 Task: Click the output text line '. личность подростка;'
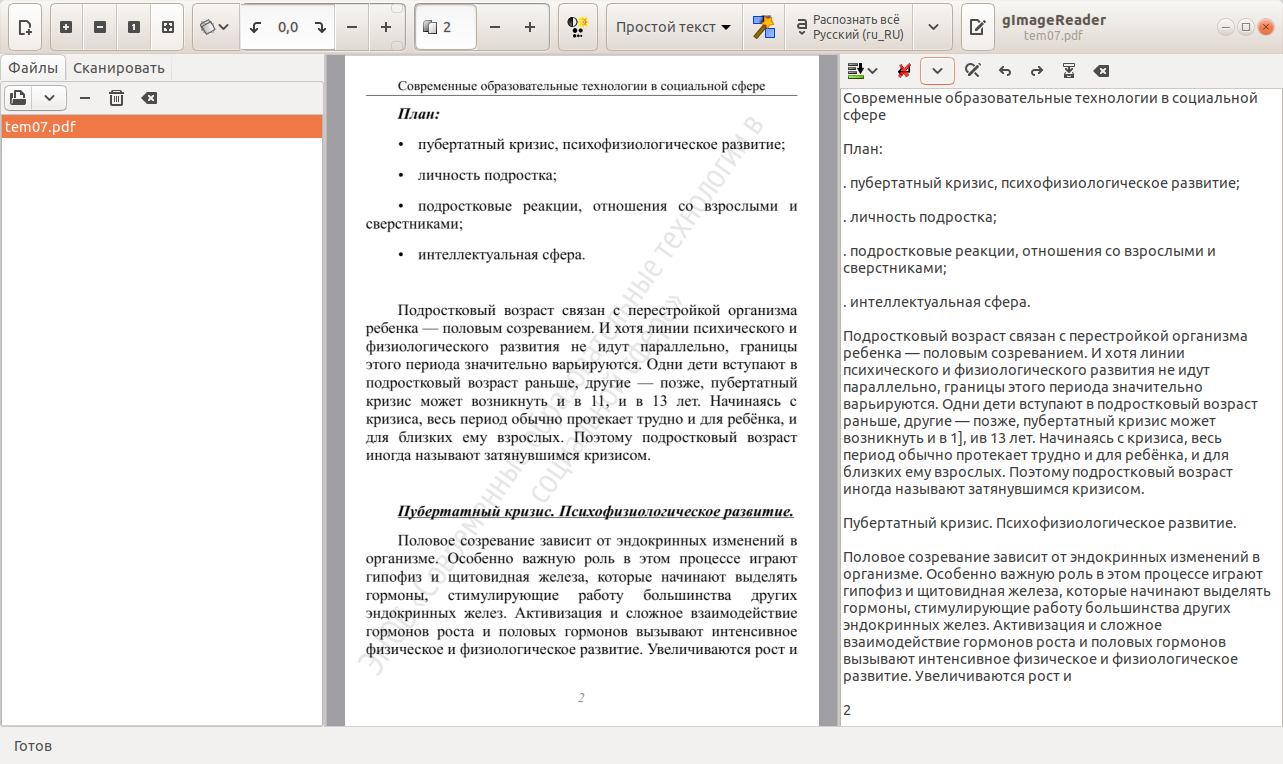(x=920, y=217)
